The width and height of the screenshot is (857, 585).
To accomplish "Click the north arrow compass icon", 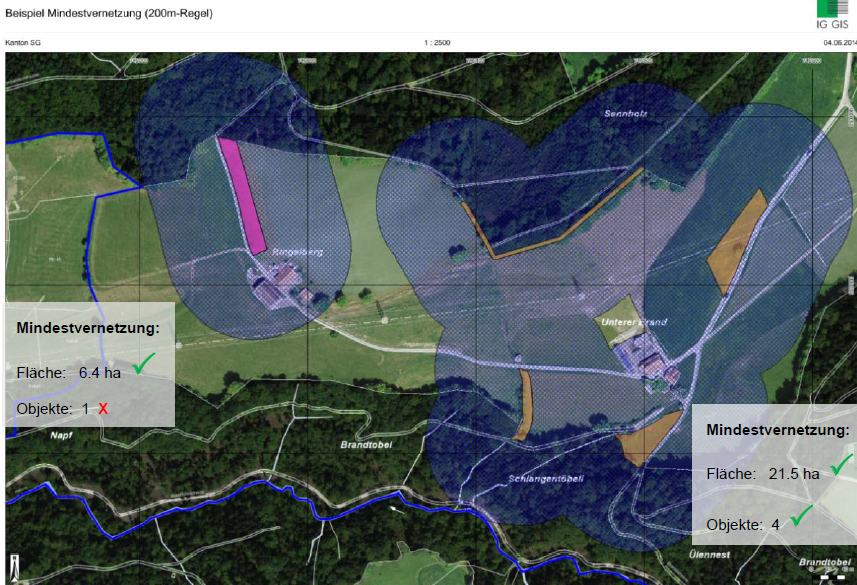I will (15, 566).
